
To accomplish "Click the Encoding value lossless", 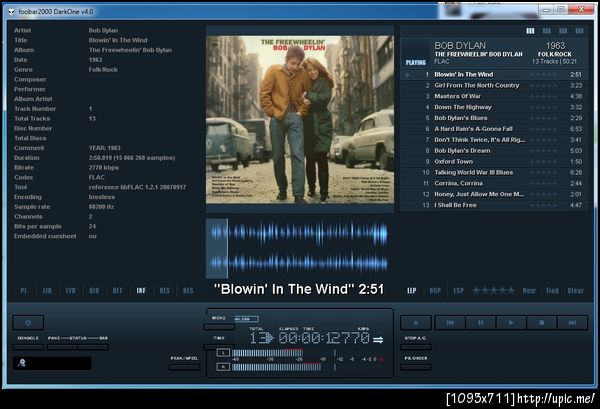I will [102, 197].
